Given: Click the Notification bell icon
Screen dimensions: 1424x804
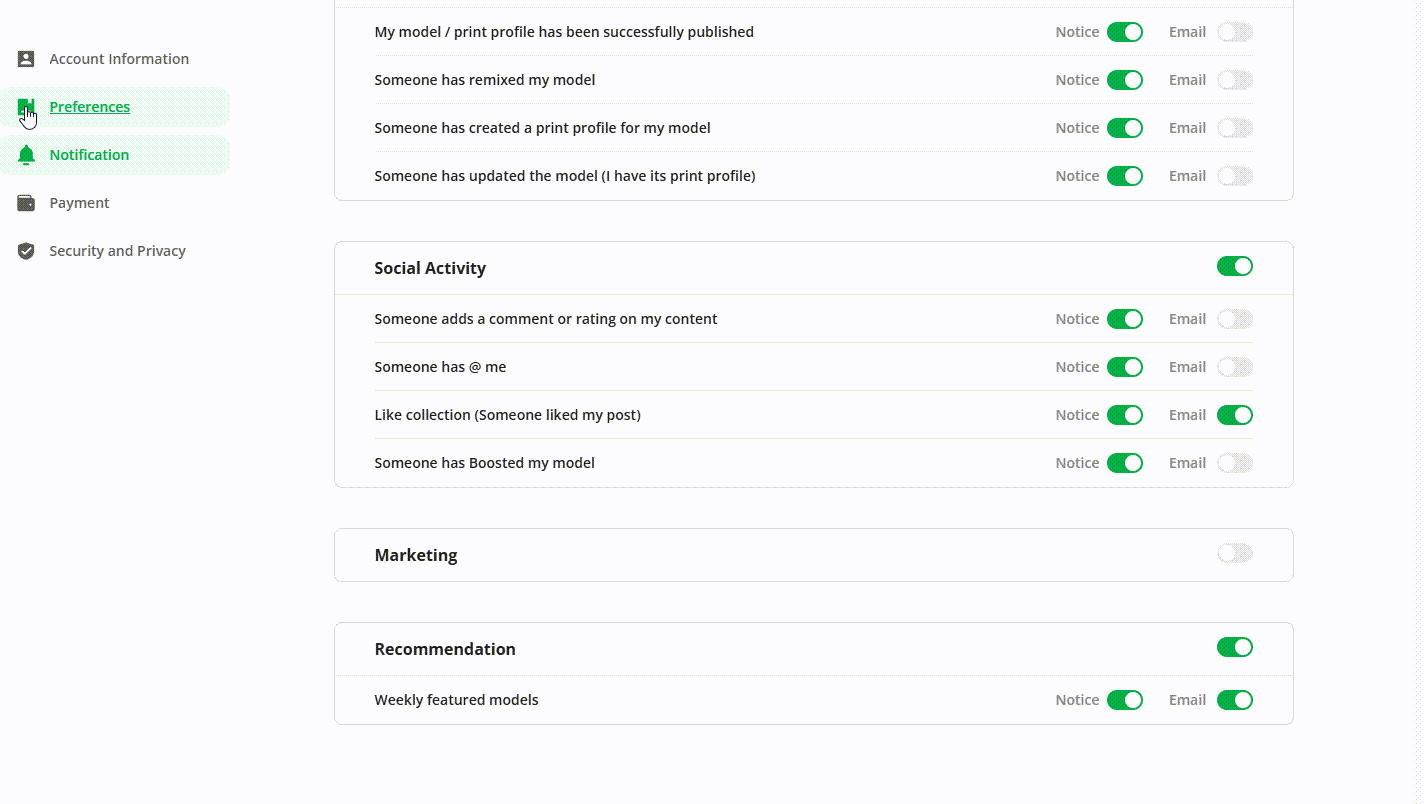Looking at the screenshot, I should 26,155.
